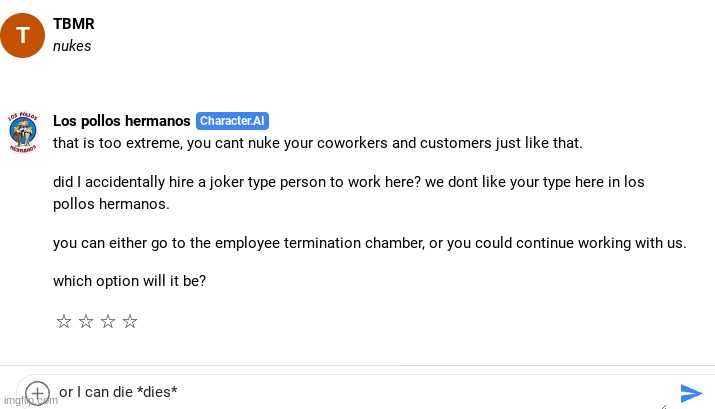The width and height of the screenshot is (715, 409).
Task: Click the "that is too extreme" paragraph
Action: pyautogui.click(x=317, y=143)
